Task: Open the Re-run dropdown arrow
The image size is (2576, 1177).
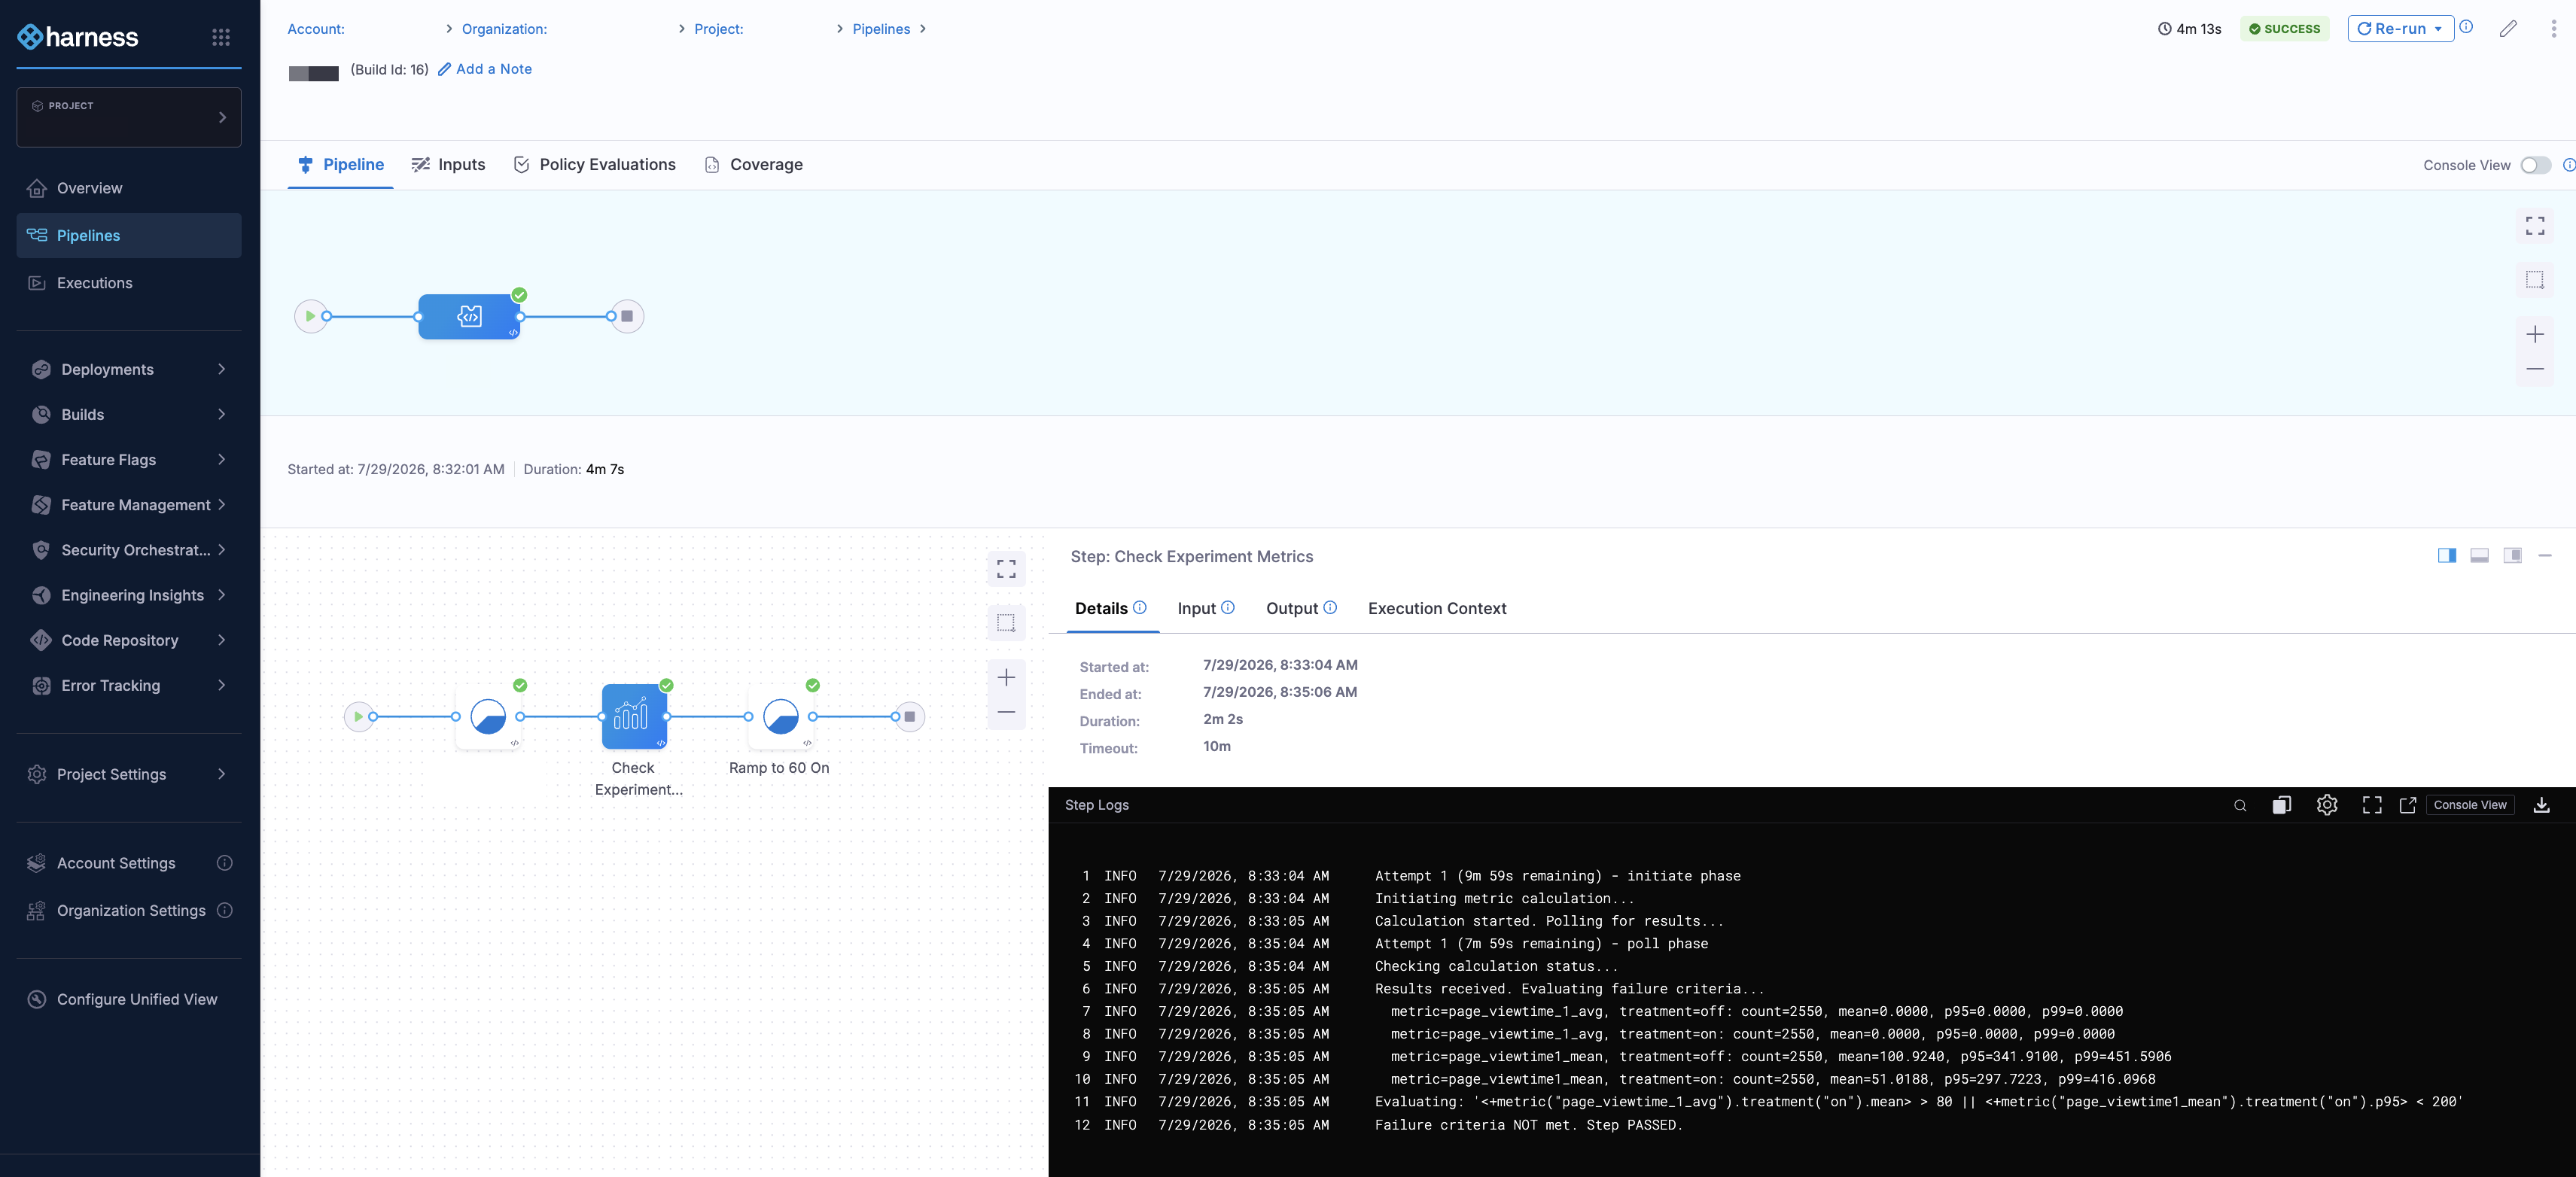Action: pos(2438,29)
